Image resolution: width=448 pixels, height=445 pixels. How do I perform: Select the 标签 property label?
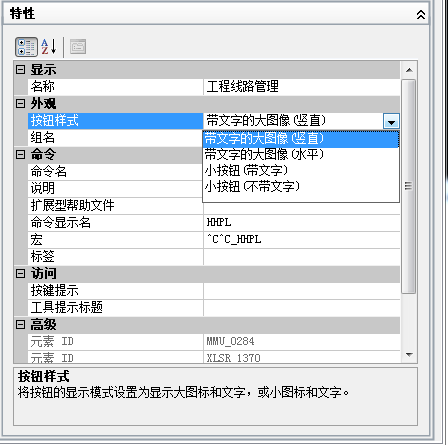(115, 257)
